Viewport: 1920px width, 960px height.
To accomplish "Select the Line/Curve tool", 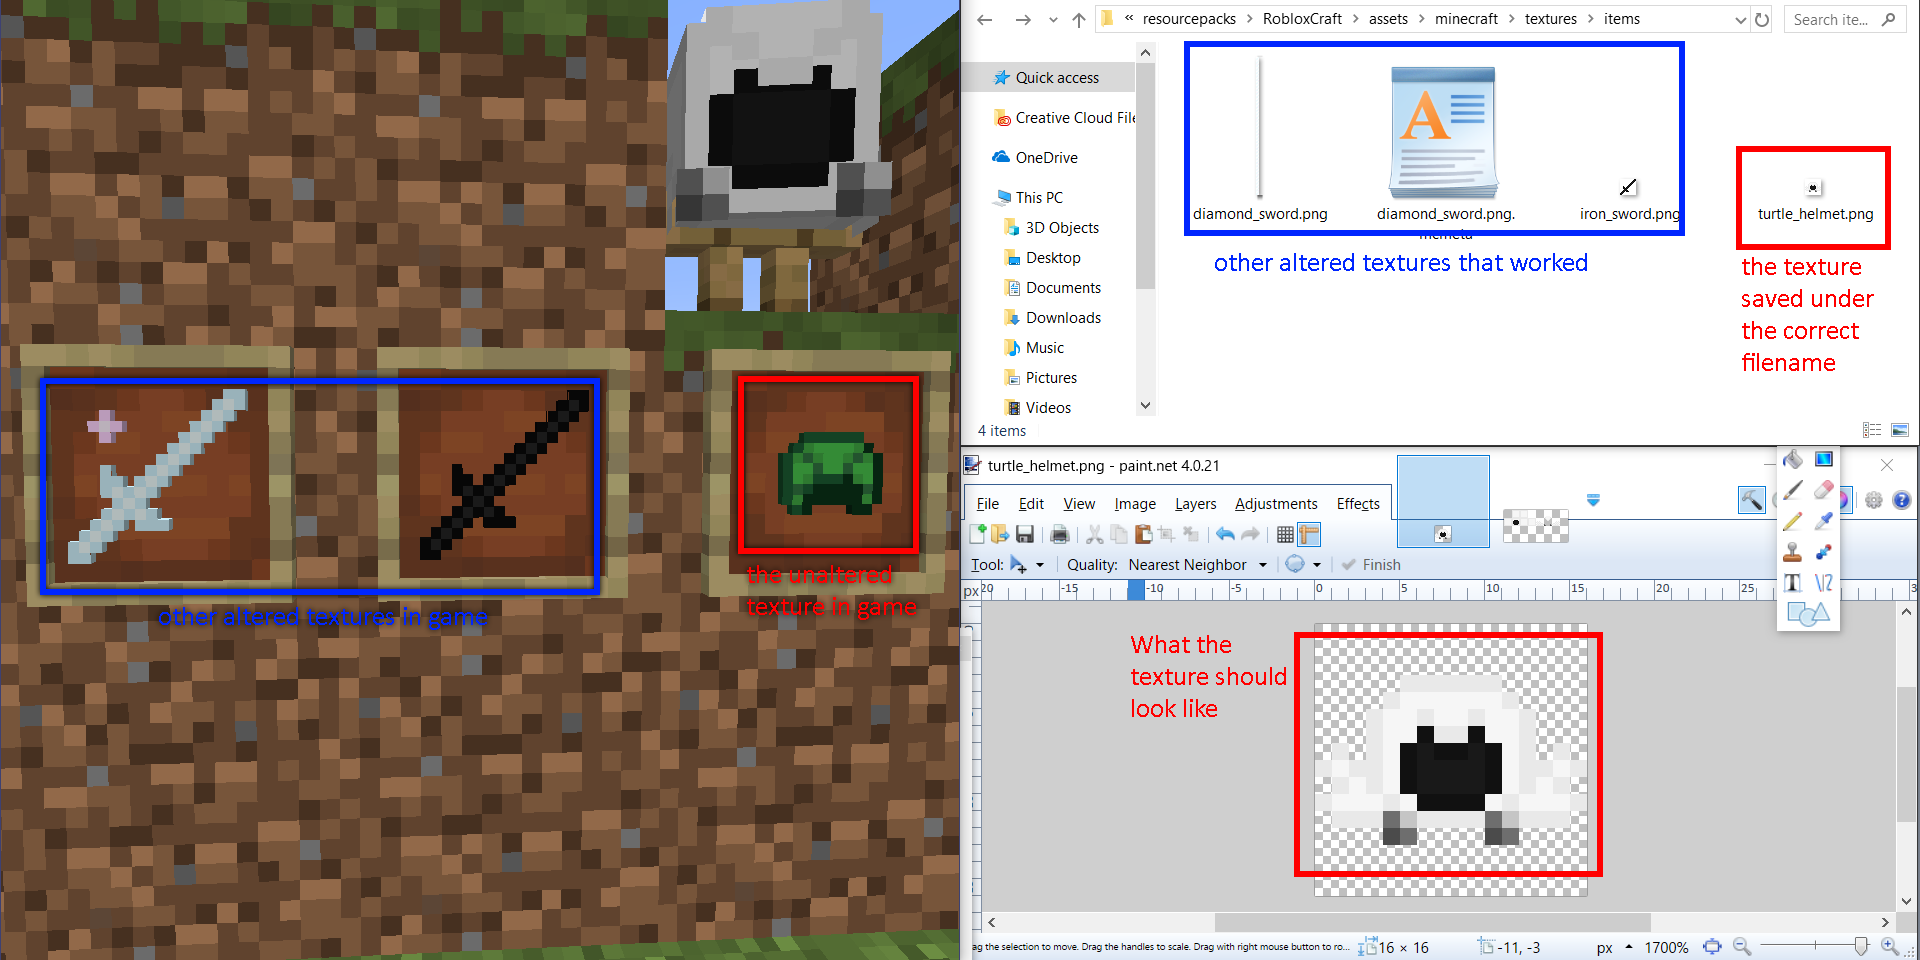I will pyautogui.click(x=1824, y=582).
